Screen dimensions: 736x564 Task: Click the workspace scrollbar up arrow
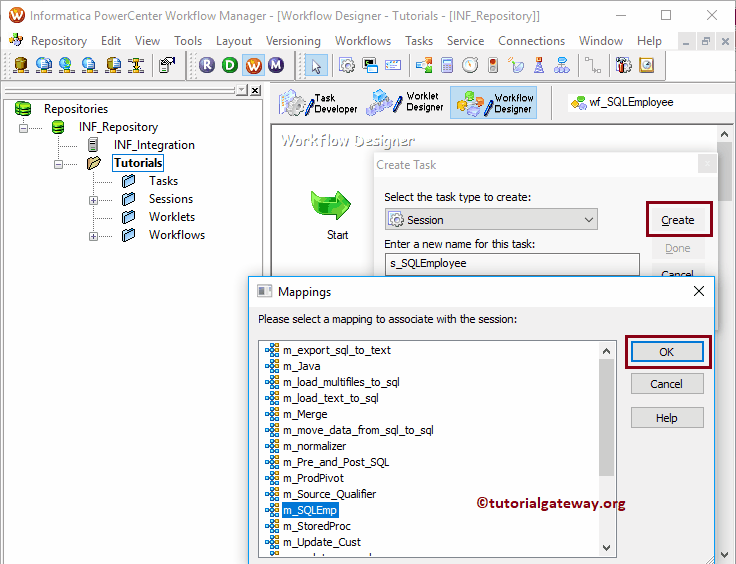click(x=724, y=134)
